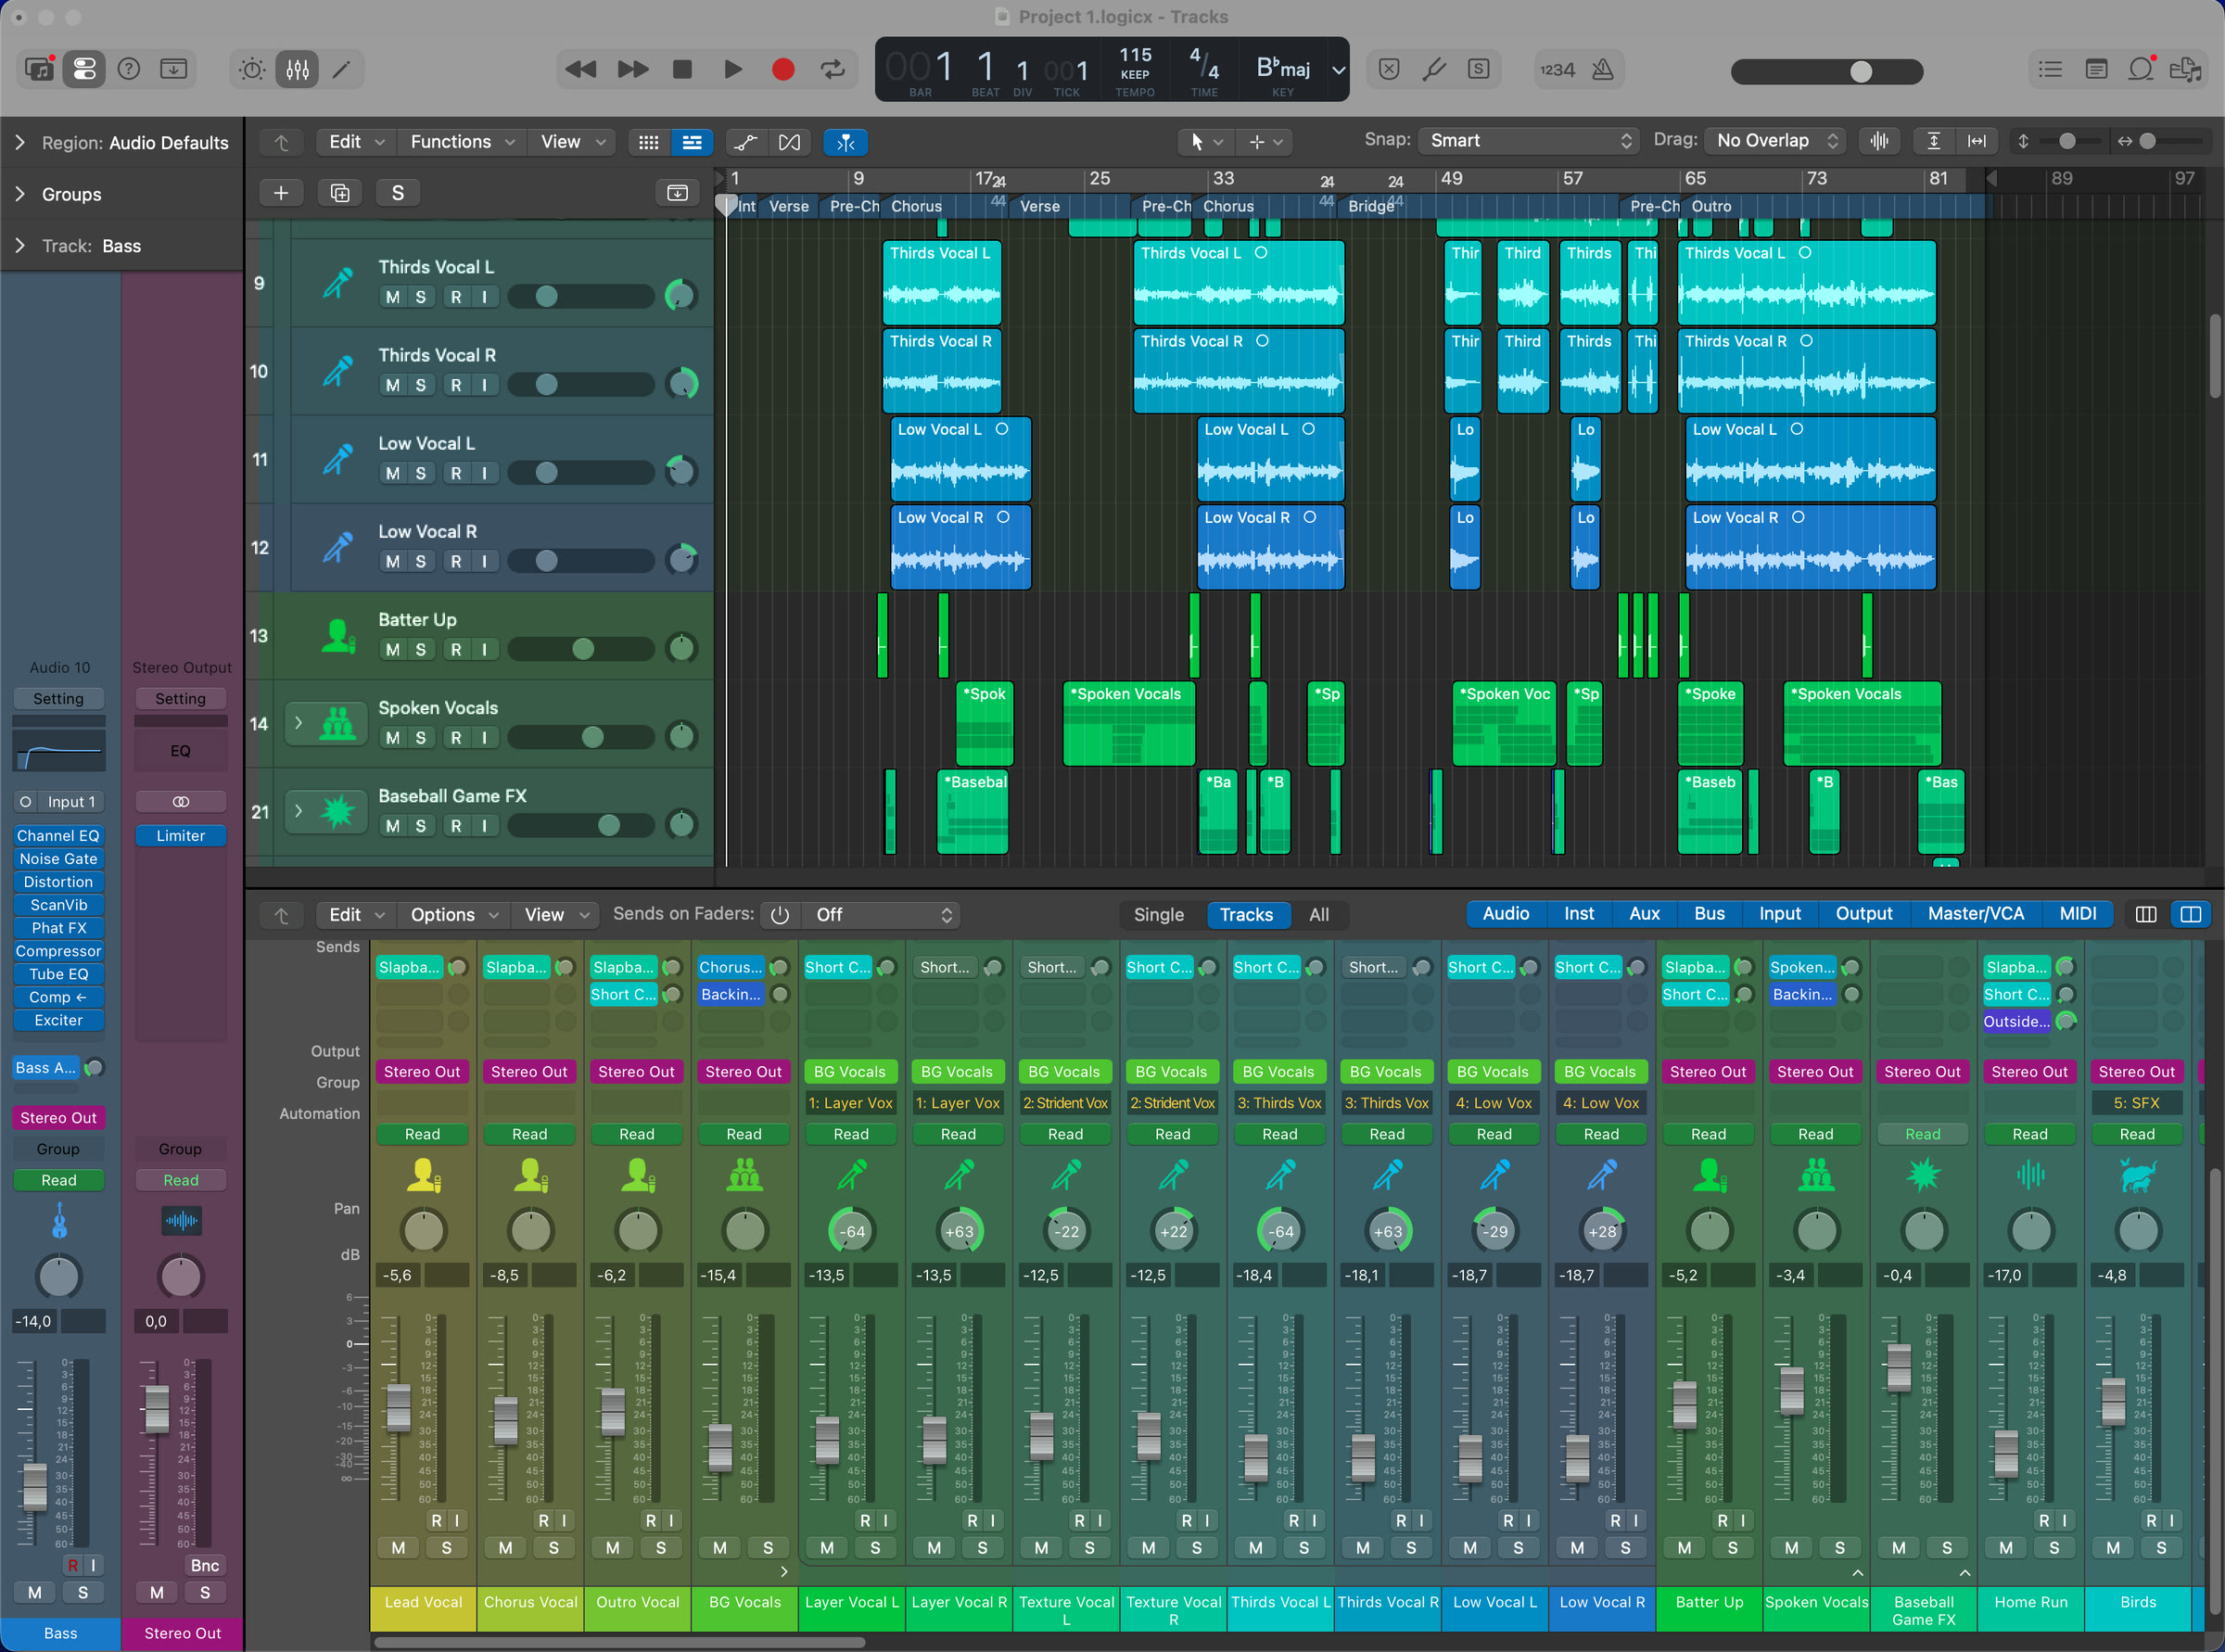Screen dimensions: 2225x1652
Task: Toggle the Count-in 1234 button
Action: point(1557,69)
